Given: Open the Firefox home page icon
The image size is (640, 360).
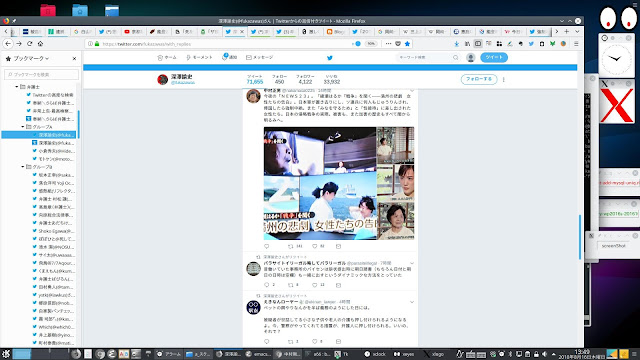Looking at the screenshot, I should point(40,44).
